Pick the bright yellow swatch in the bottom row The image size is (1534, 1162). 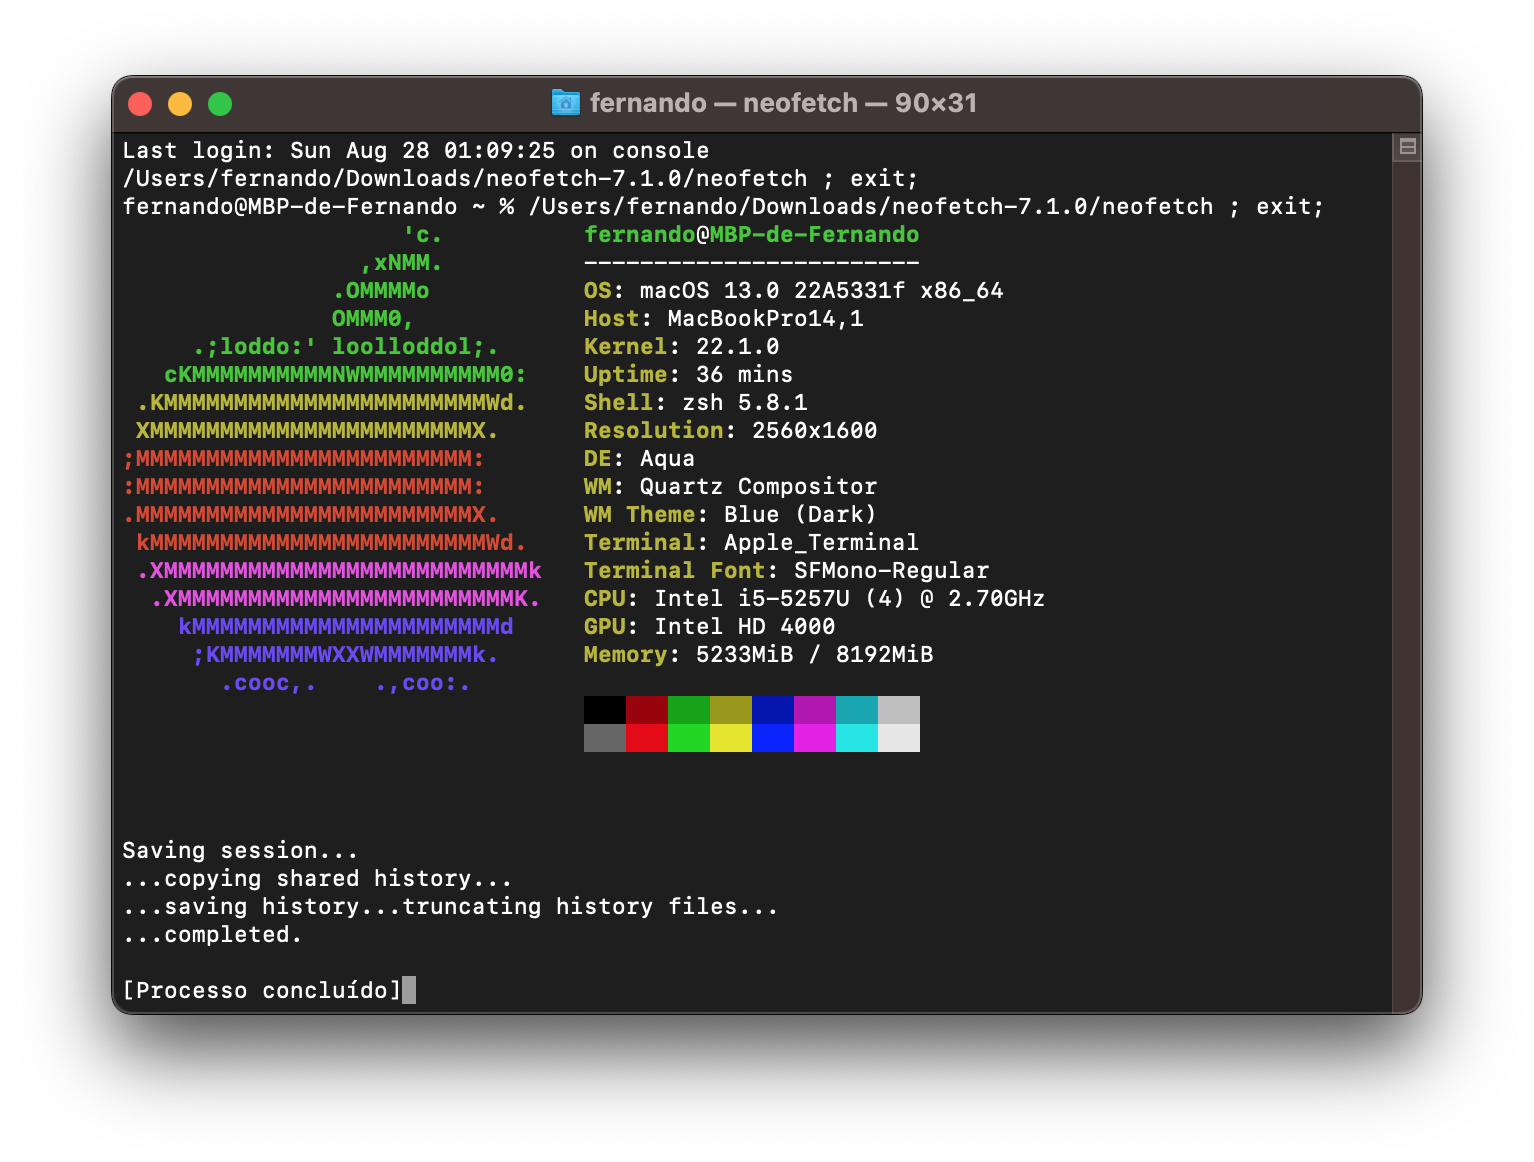coord(731,738)
